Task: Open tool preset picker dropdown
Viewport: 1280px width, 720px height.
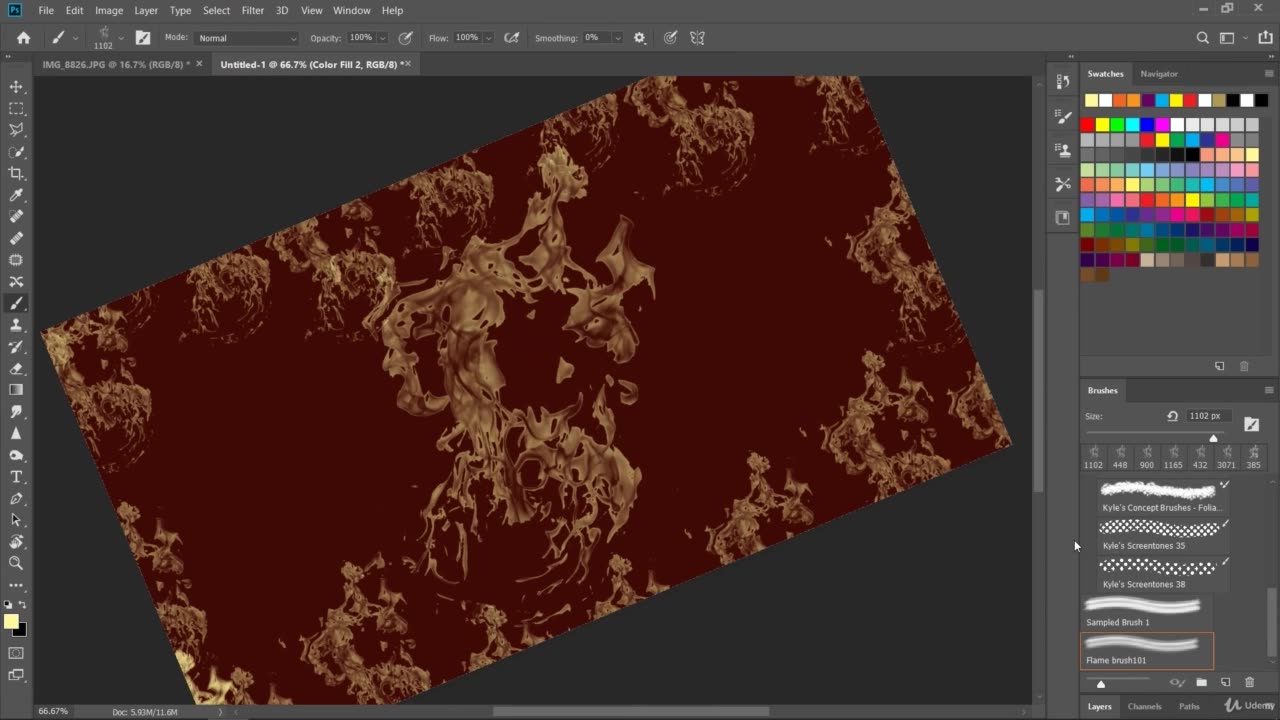Action: pos(75,38)
